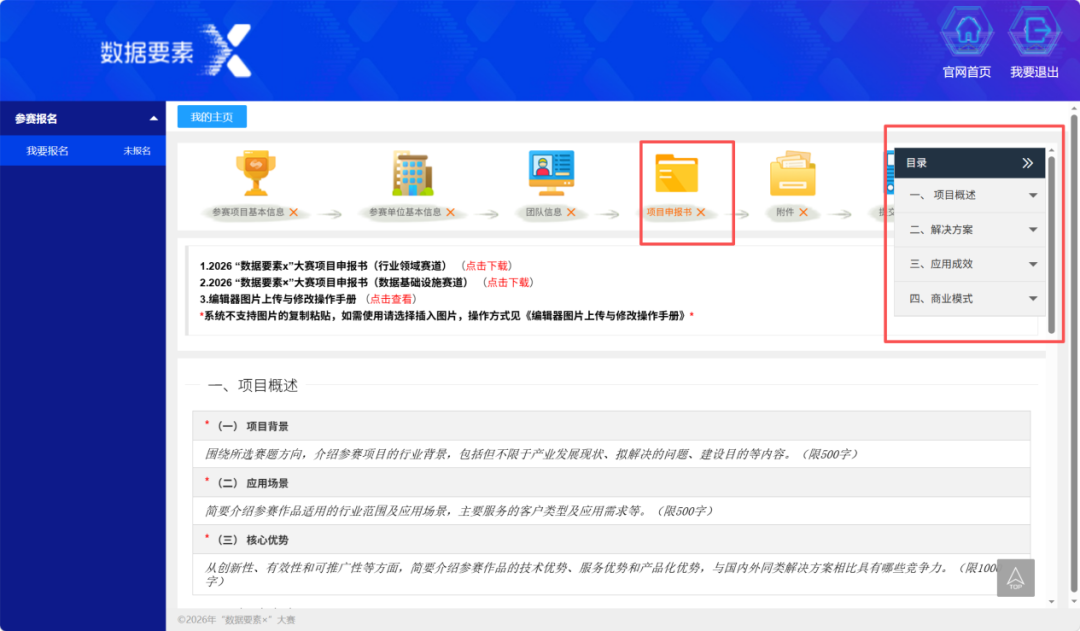The image size is (1080, 631).
Task: Expand 四、商业模式 directory entry
Action: (970, 298)
